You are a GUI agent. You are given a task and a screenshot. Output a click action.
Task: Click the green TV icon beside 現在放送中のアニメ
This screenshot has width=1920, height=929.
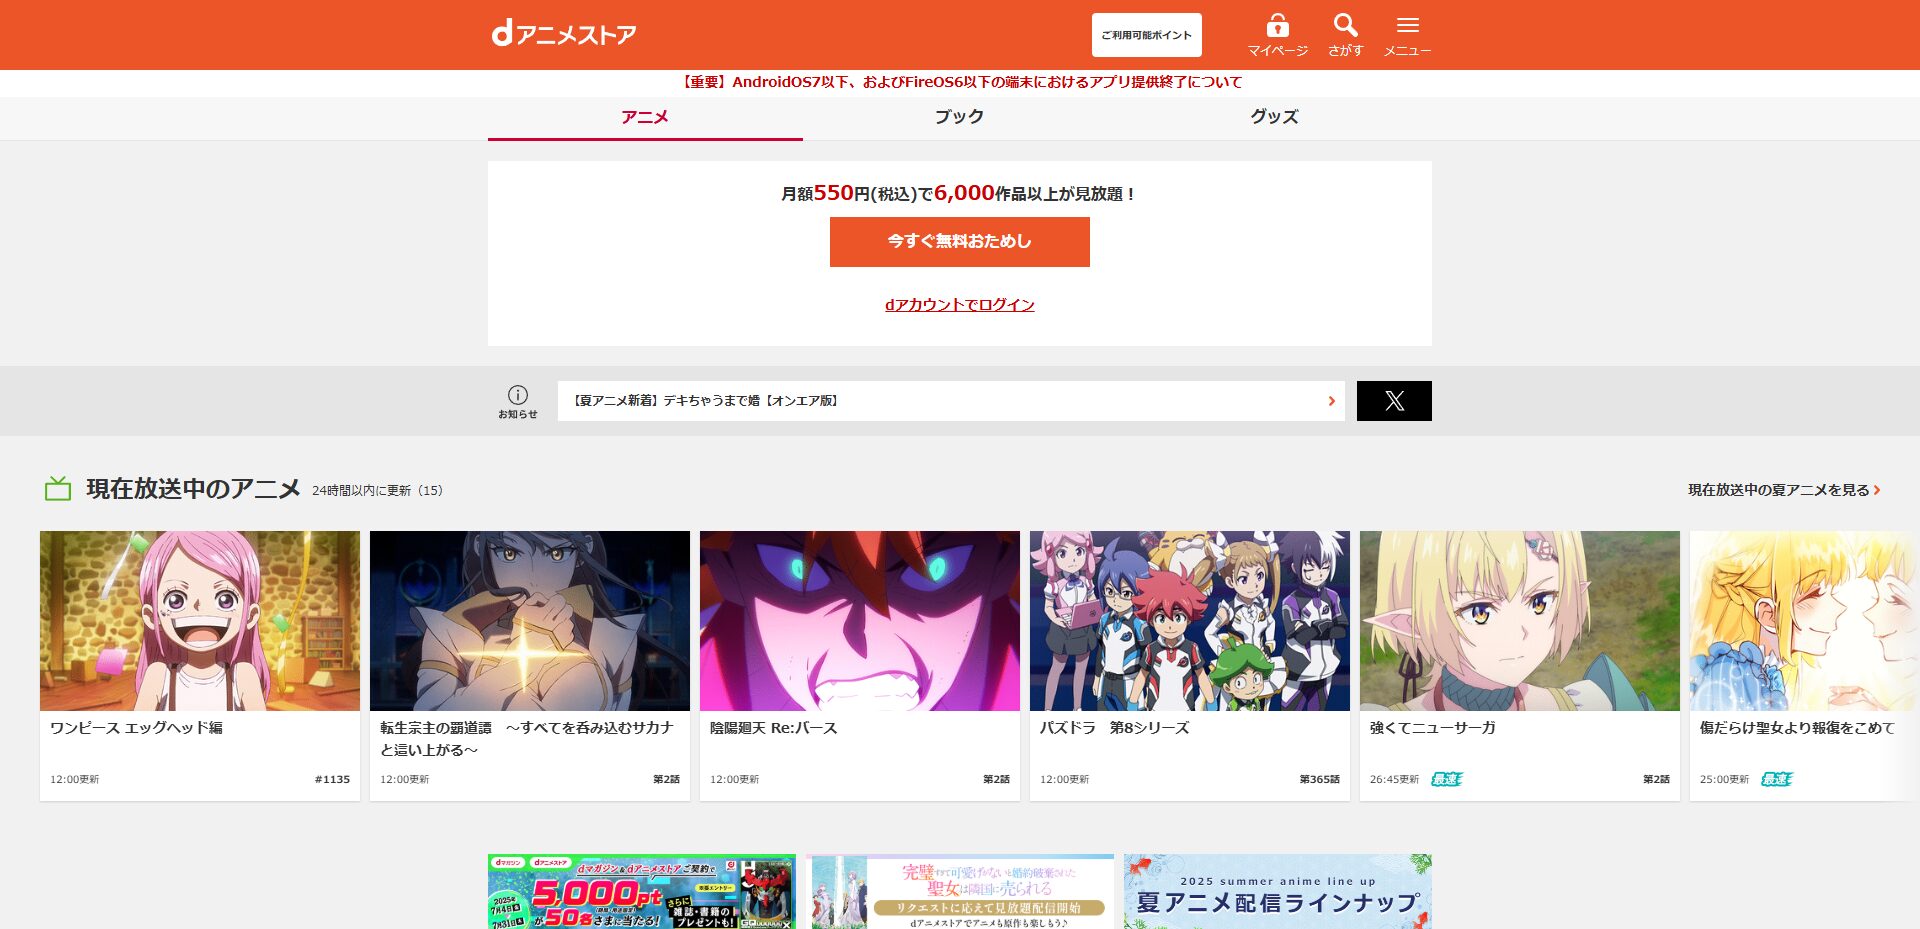click(58, 489)
